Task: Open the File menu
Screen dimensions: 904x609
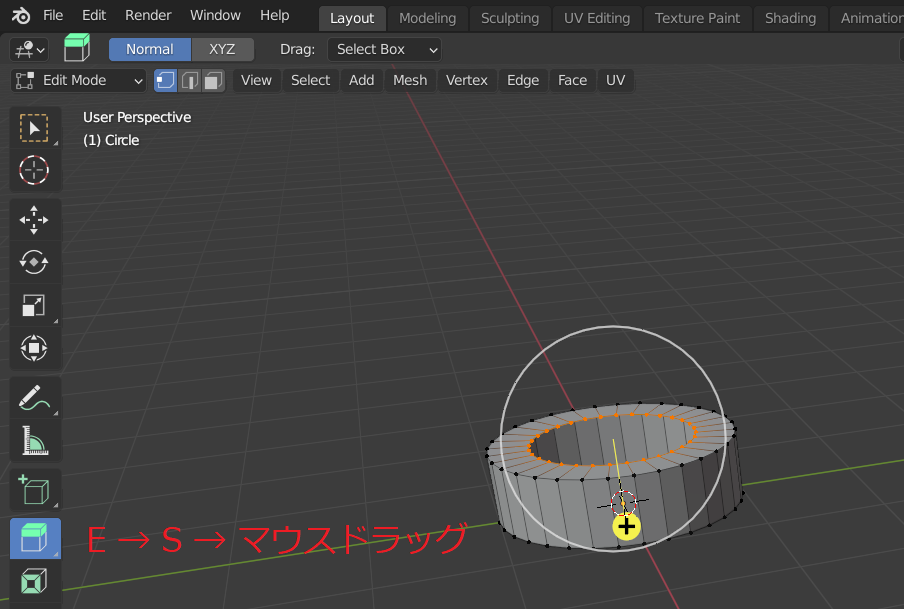Action: pos(53,16)
